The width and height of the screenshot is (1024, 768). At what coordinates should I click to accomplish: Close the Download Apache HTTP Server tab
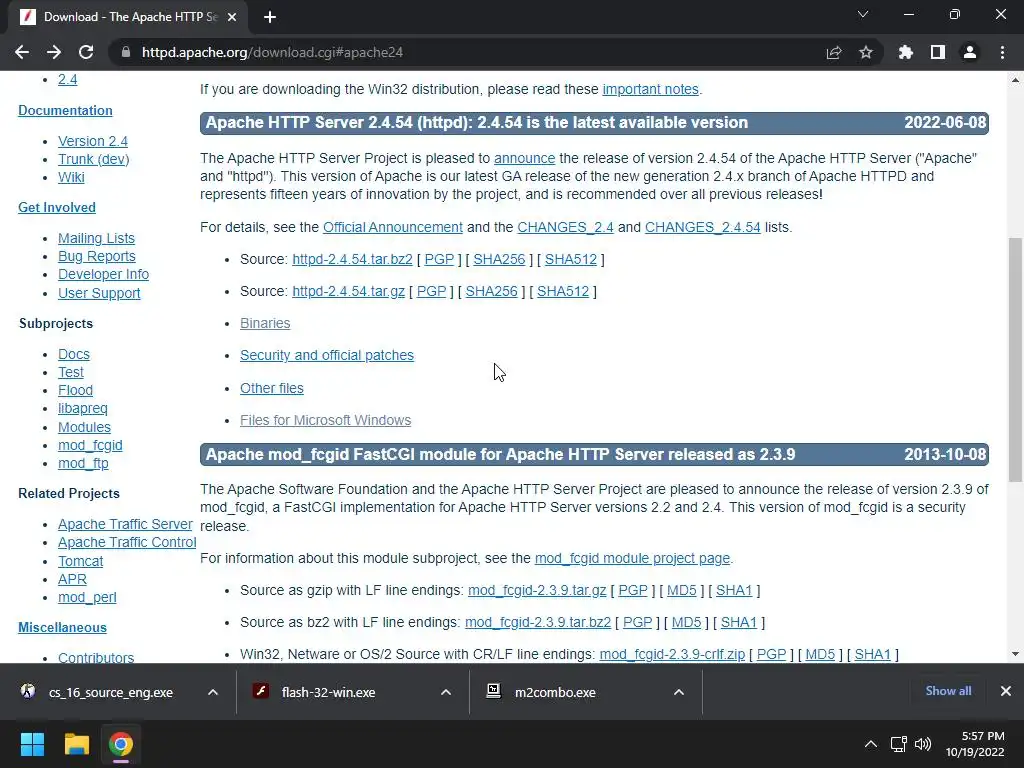click(x=232, y=17)
